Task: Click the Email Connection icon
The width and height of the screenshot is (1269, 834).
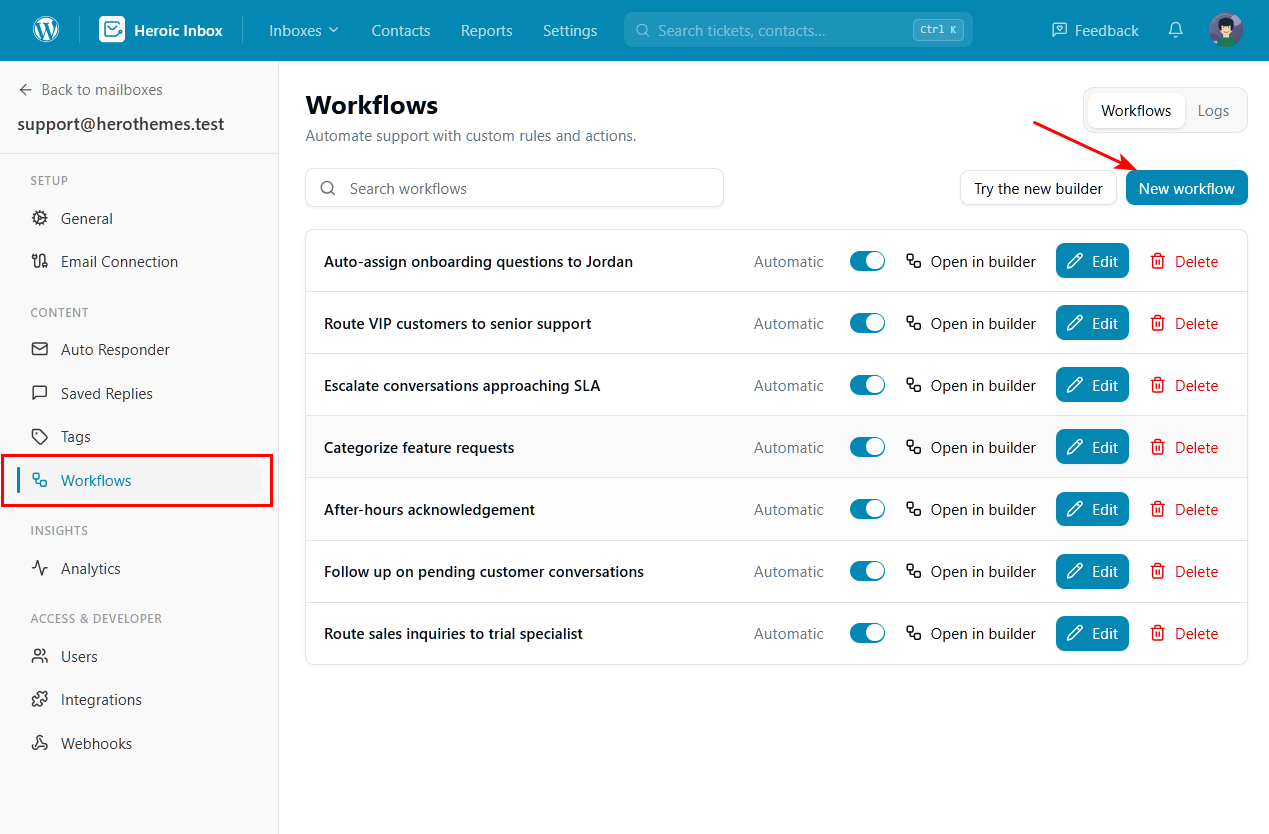Action: tap(40, 262)
